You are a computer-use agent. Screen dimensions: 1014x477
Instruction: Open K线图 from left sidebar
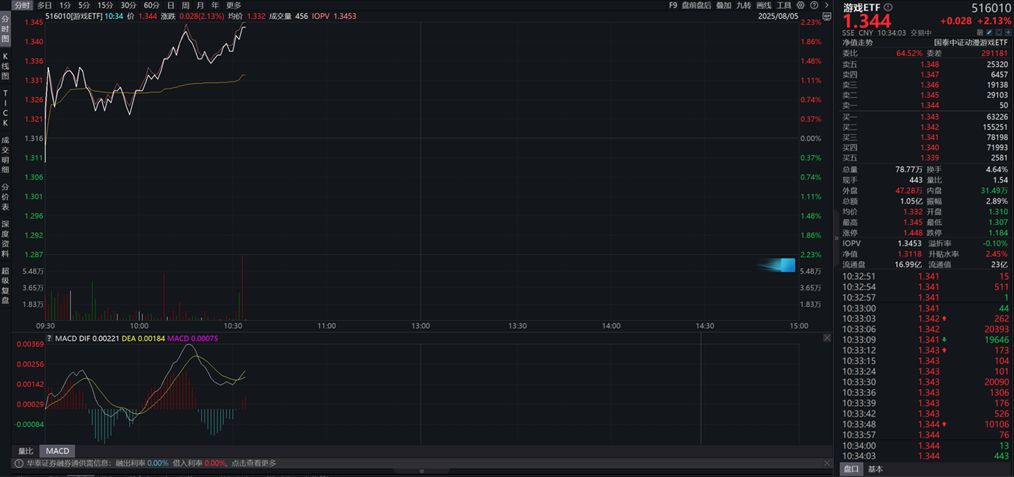coord(5,66)
